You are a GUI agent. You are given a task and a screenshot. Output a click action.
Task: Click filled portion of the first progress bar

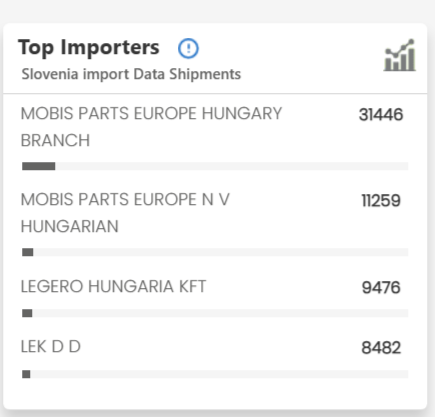pos(39,166)
